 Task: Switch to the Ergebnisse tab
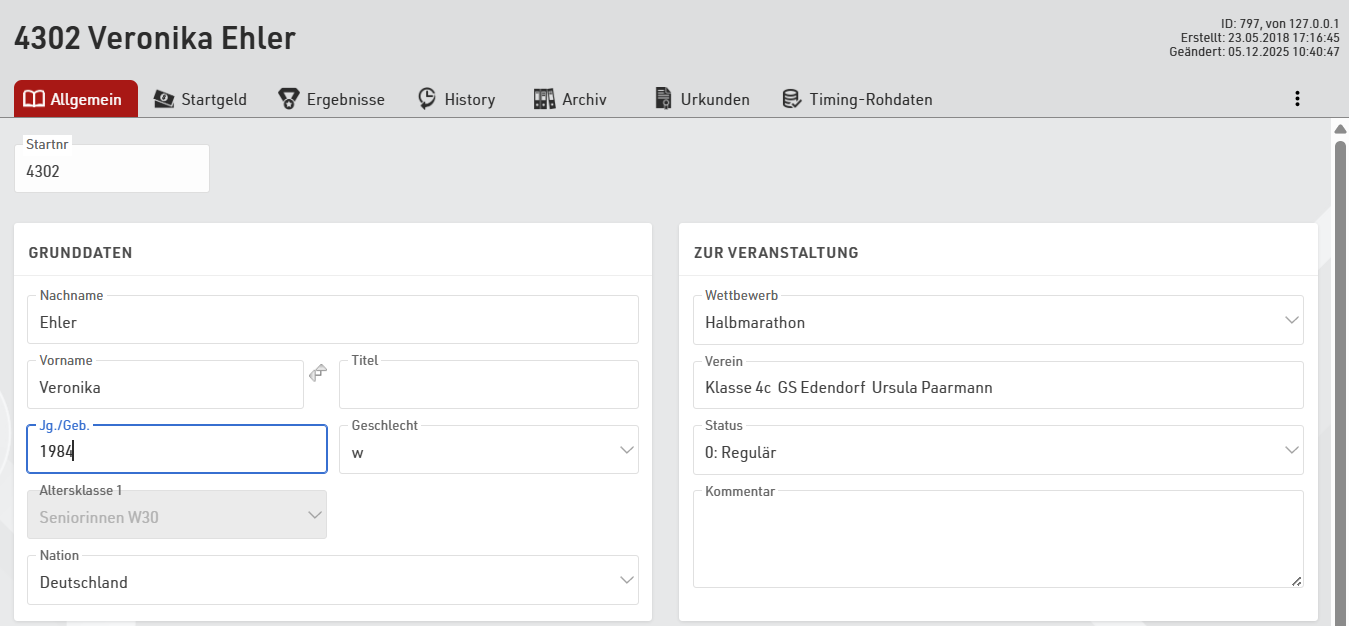coord(345,99)
